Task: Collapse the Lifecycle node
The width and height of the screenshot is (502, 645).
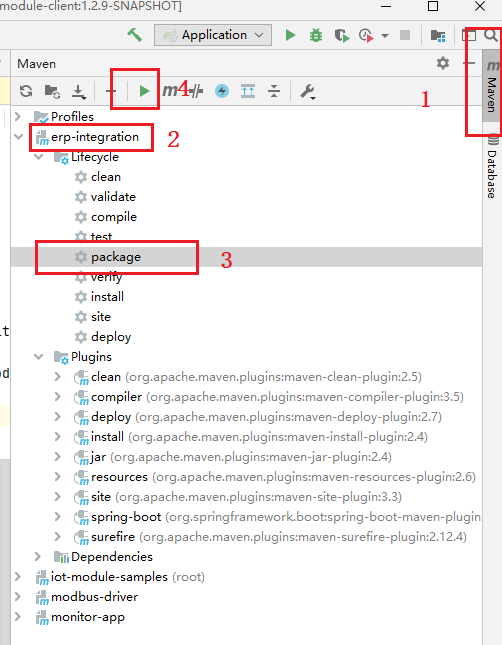Action: pyautogui.click(x=39, y=157)
